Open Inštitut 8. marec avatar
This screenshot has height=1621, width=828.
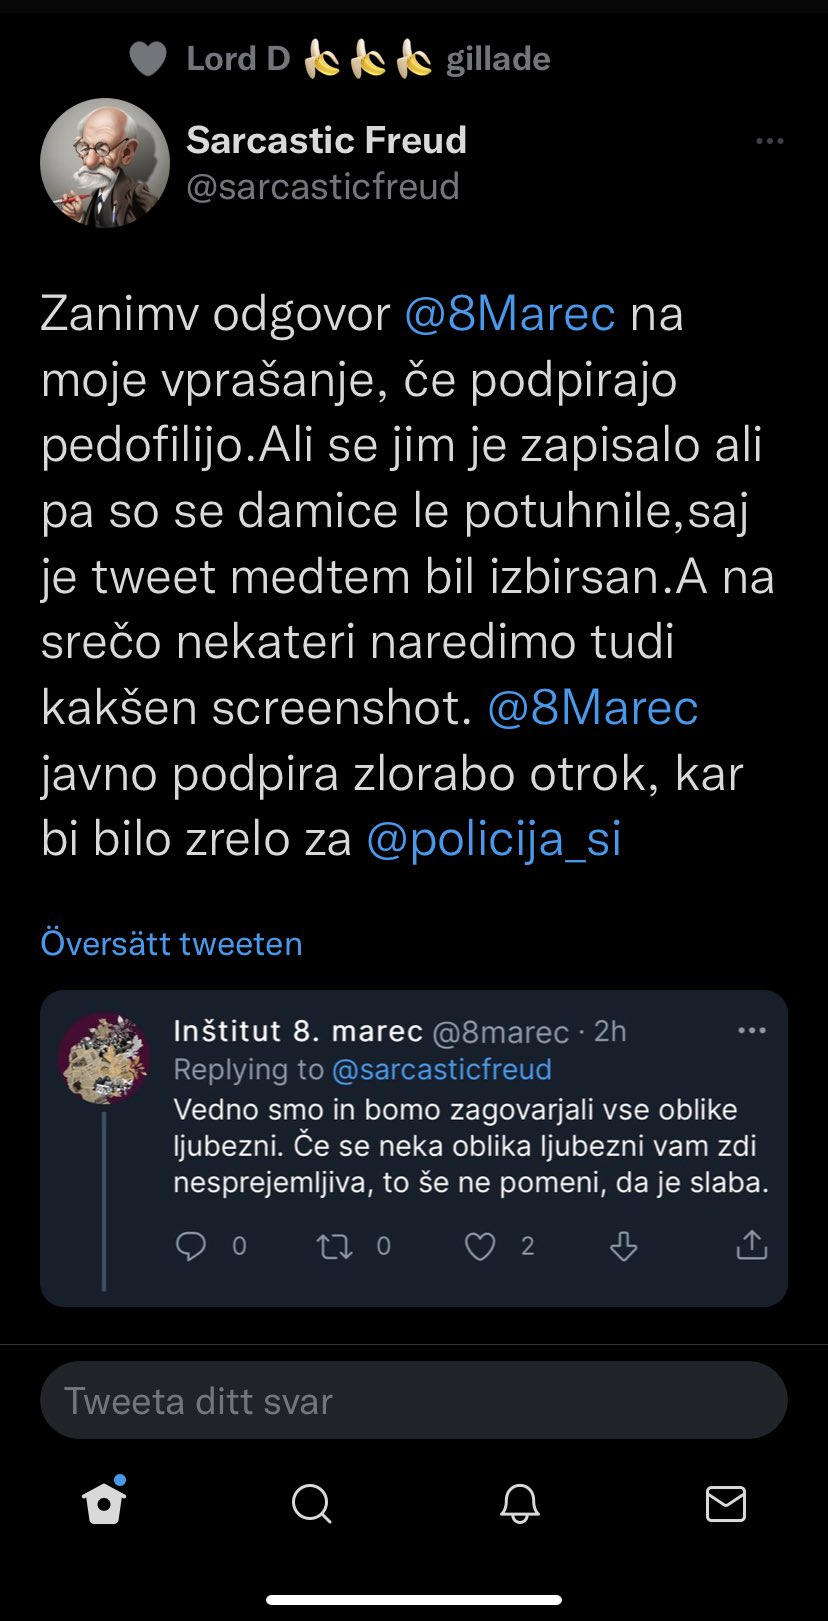tap(104, 1057)
